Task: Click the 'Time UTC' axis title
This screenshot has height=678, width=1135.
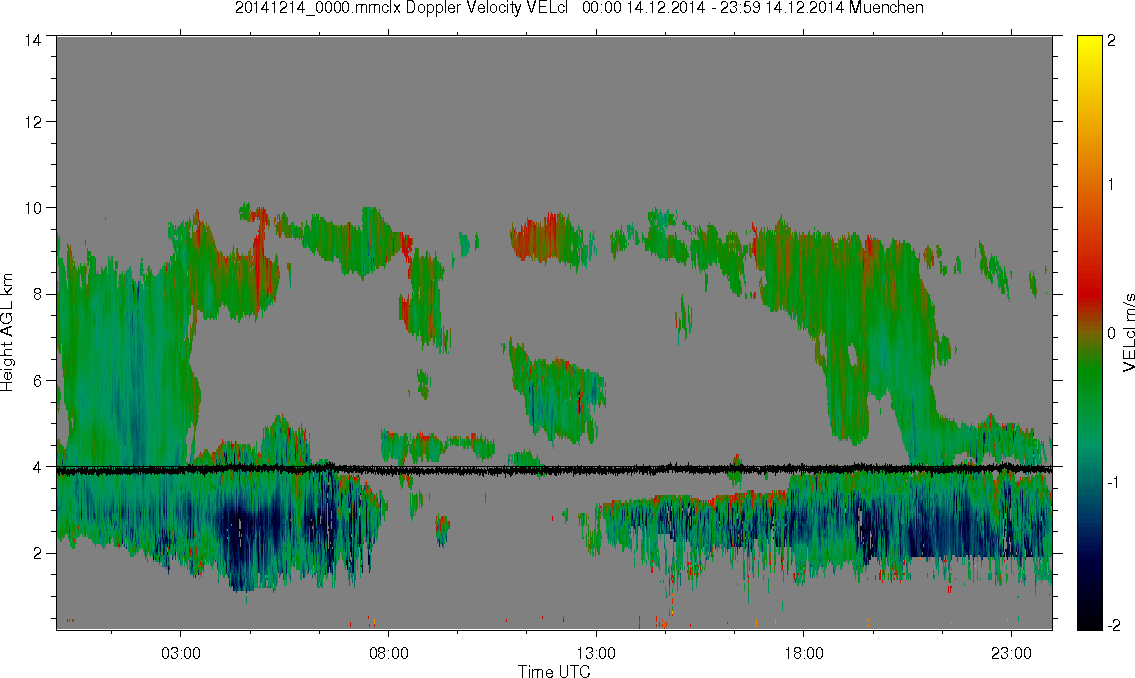Action: pos(554,671)
